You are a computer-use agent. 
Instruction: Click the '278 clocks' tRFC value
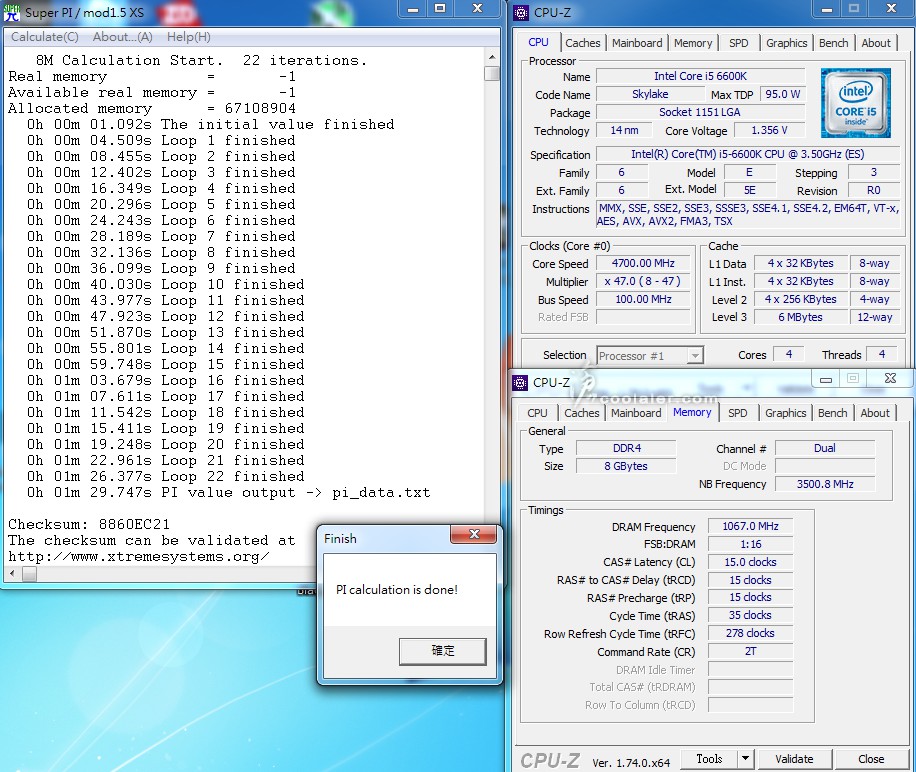(x=750, y=633)
